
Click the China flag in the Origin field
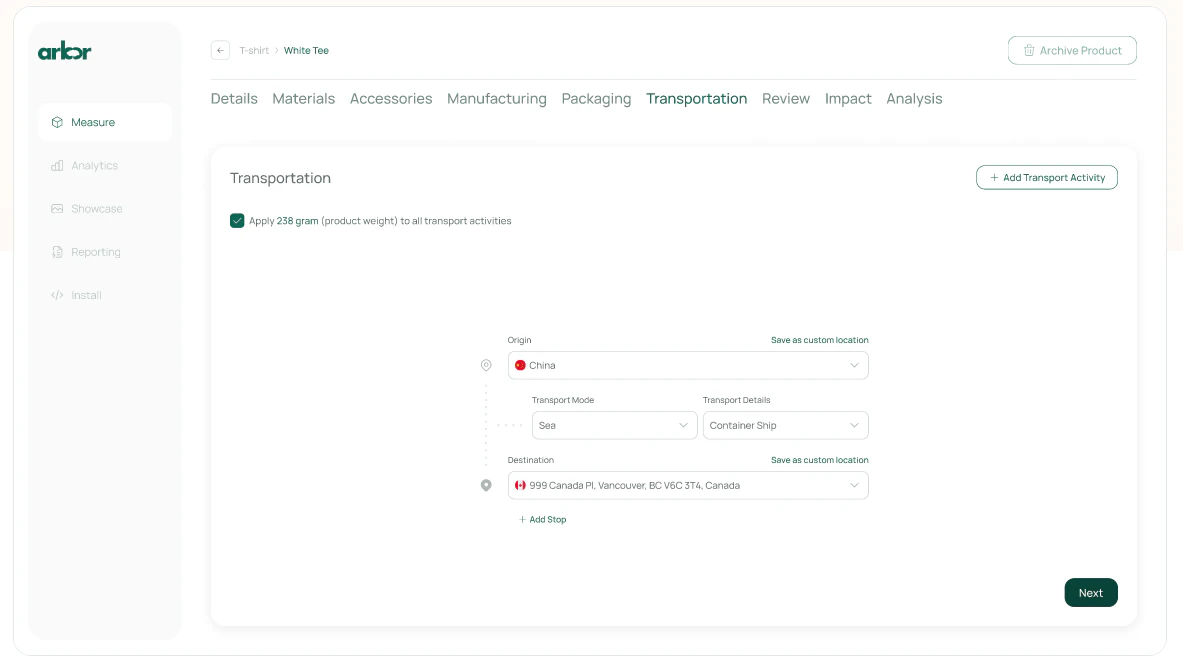tap(520, 365)
